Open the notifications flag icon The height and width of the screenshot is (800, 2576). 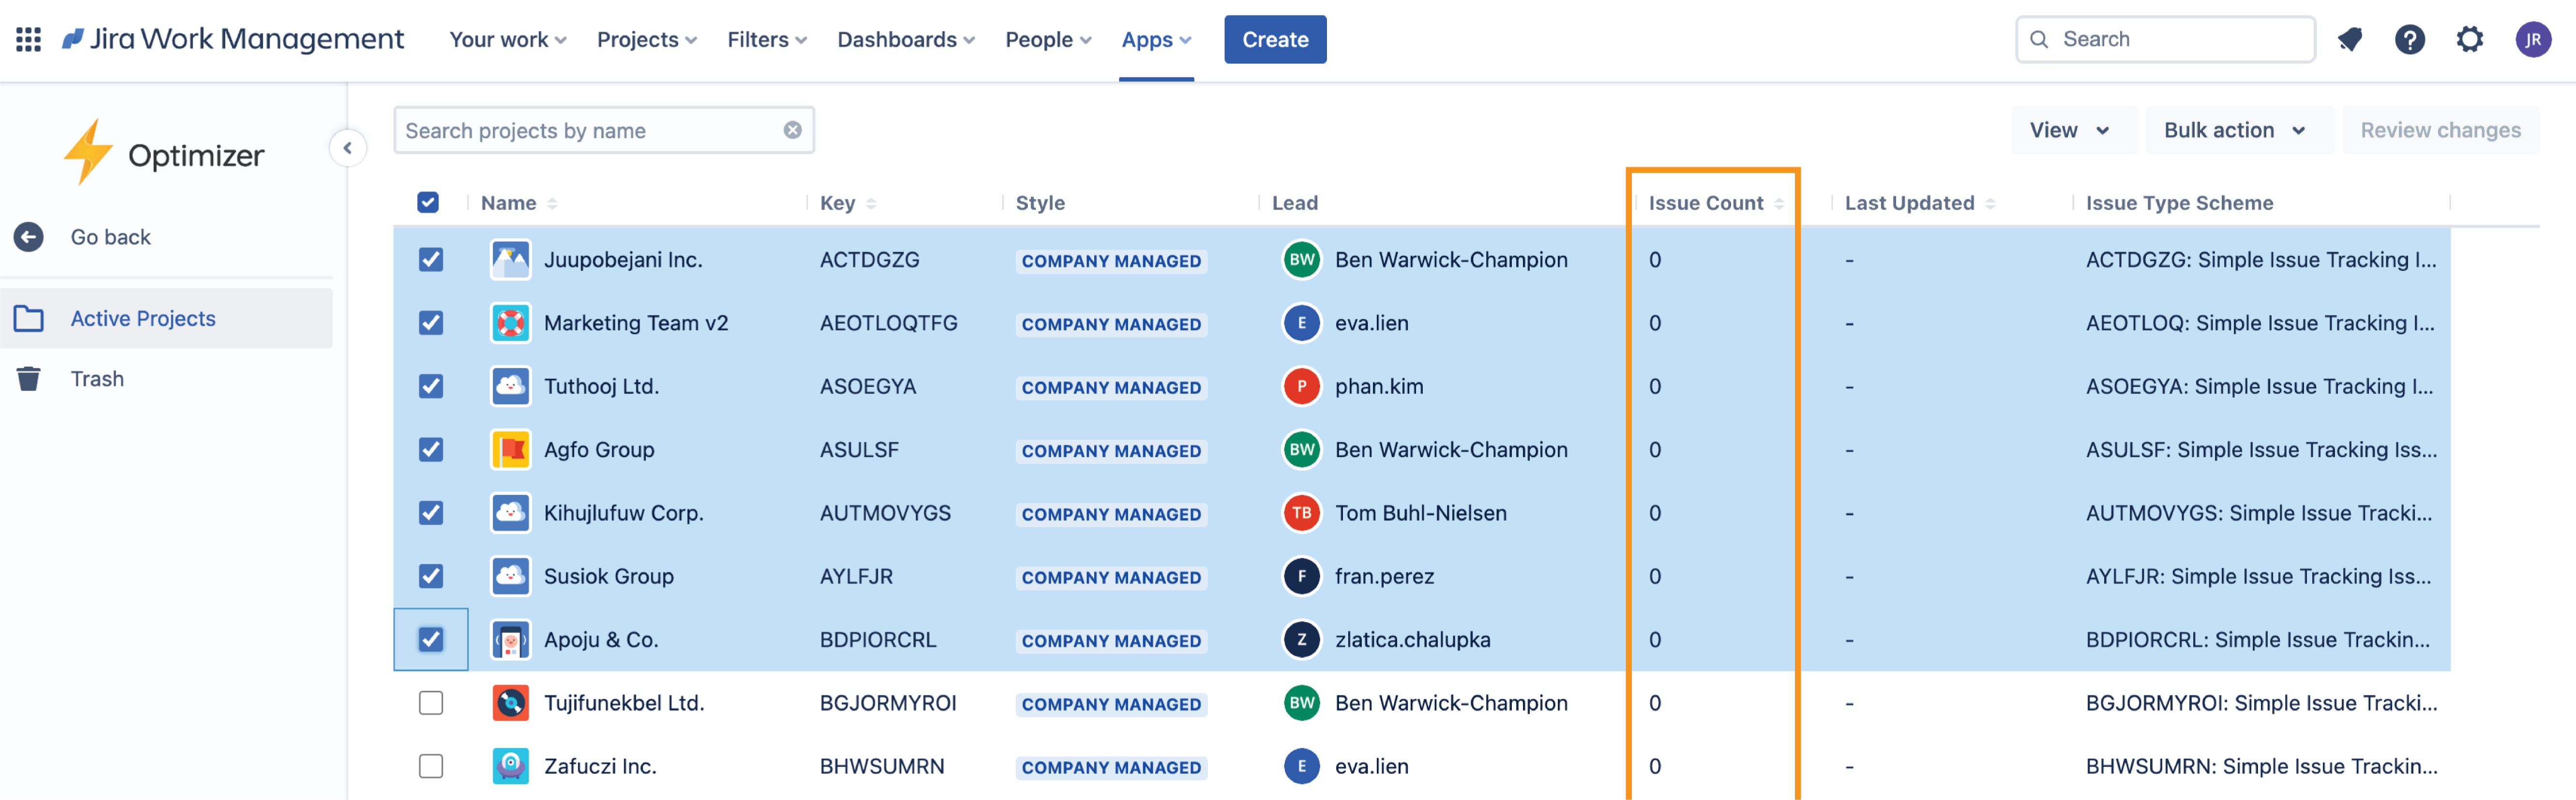(2349, 39)
